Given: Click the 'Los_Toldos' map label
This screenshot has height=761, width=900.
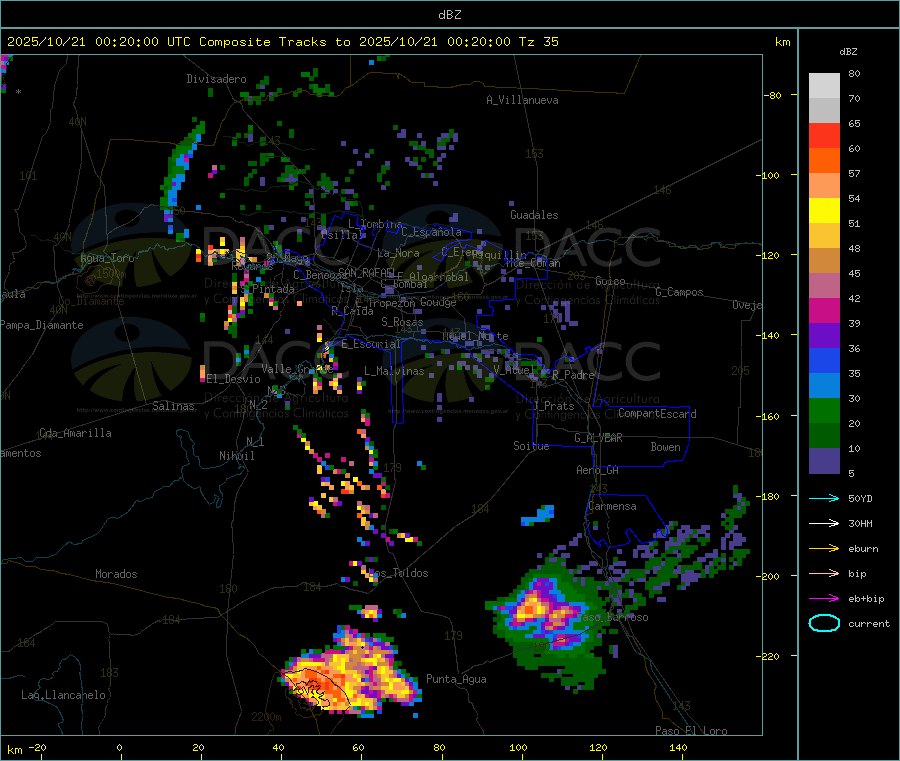Looking at the screenshot, I should tap(398, 573).
